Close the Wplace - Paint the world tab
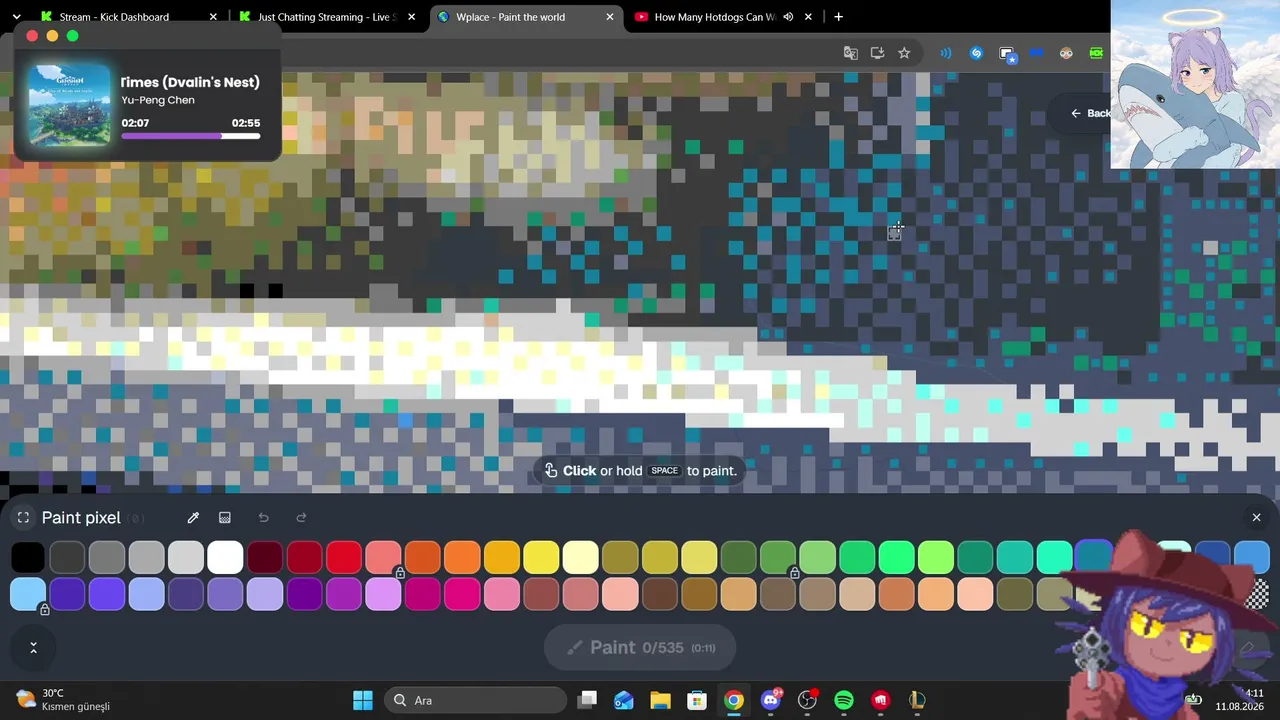Viewport: 1280px width, 720px height. coord(610,17)
